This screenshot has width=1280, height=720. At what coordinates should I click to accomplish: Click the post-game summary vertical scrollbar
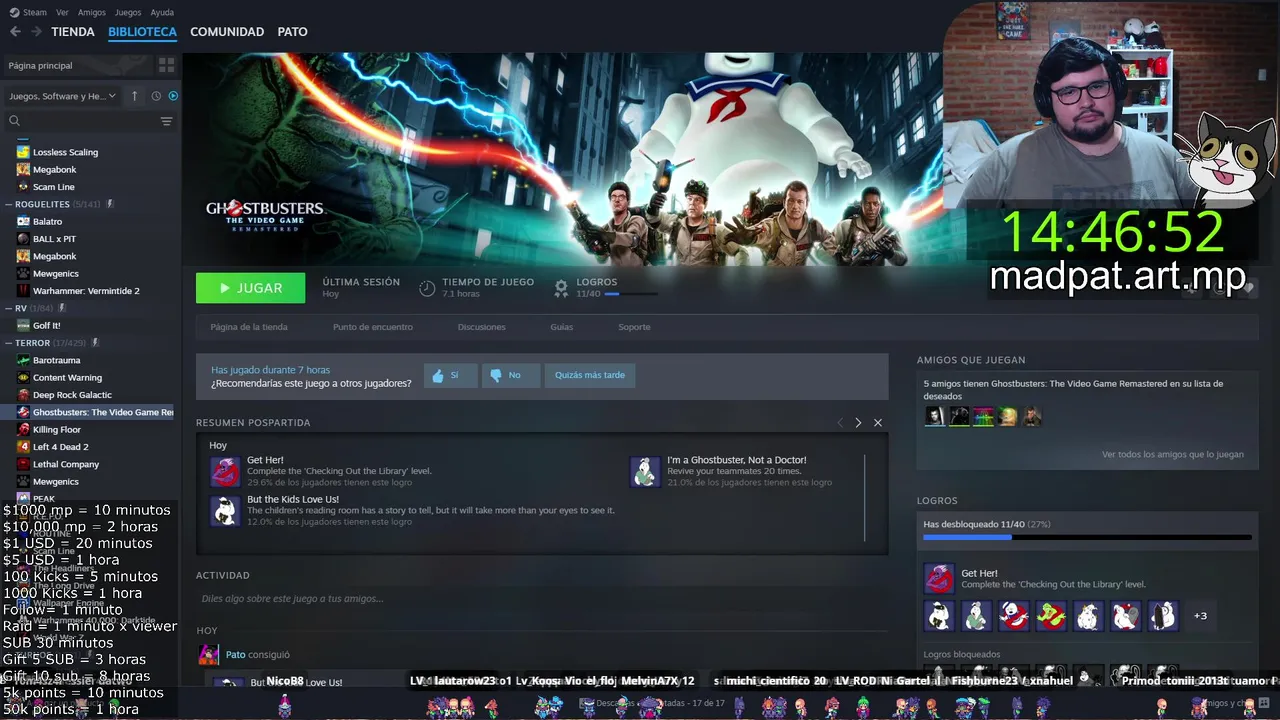865,497
